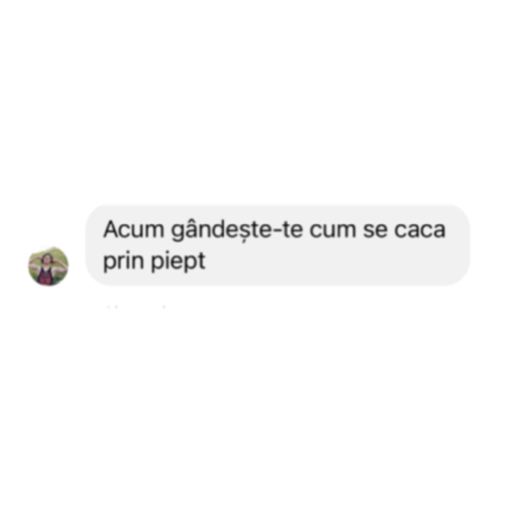Click the rounded bottom-right corner of the bubble
512x512 pixels.
click(460, 277)
